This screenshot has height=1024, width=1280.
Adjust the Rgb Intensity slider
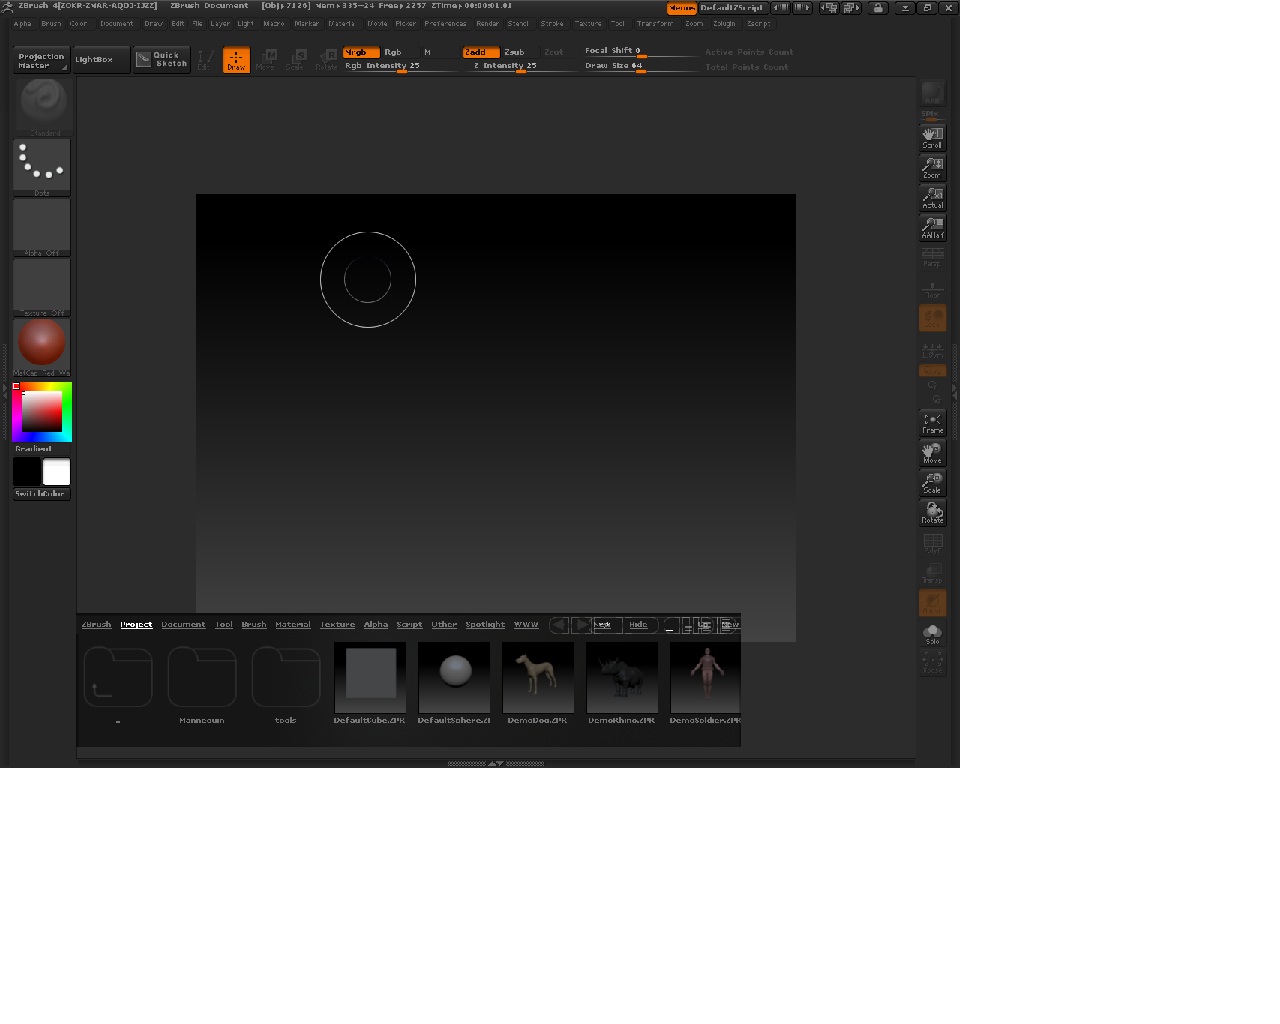click(401, 66)
